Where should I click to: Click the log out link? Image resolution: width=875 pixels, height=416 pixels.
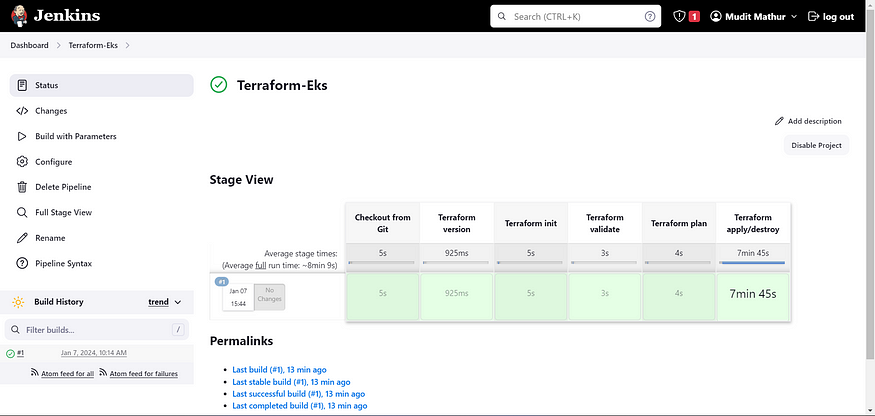click(x=831, y=17)
